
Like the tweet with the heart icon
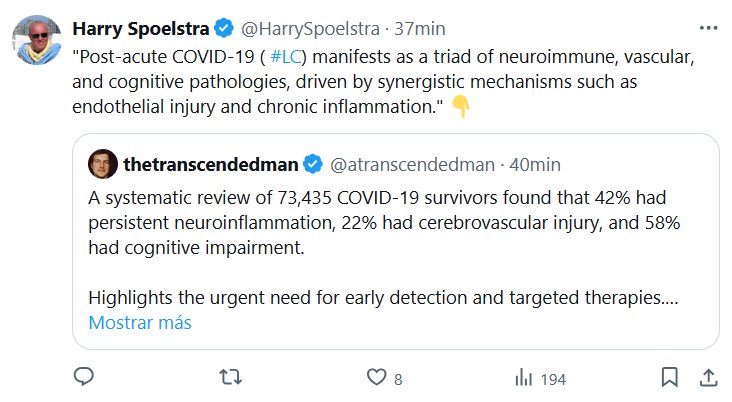pyautogui.click(x=376, y=377)
